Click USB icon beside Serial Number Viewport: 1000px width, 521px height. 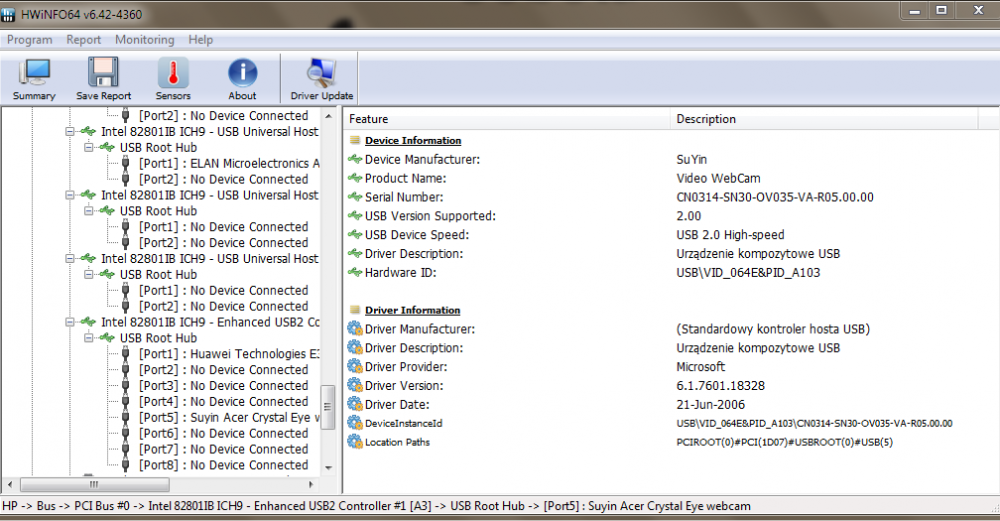pos(355,197)
